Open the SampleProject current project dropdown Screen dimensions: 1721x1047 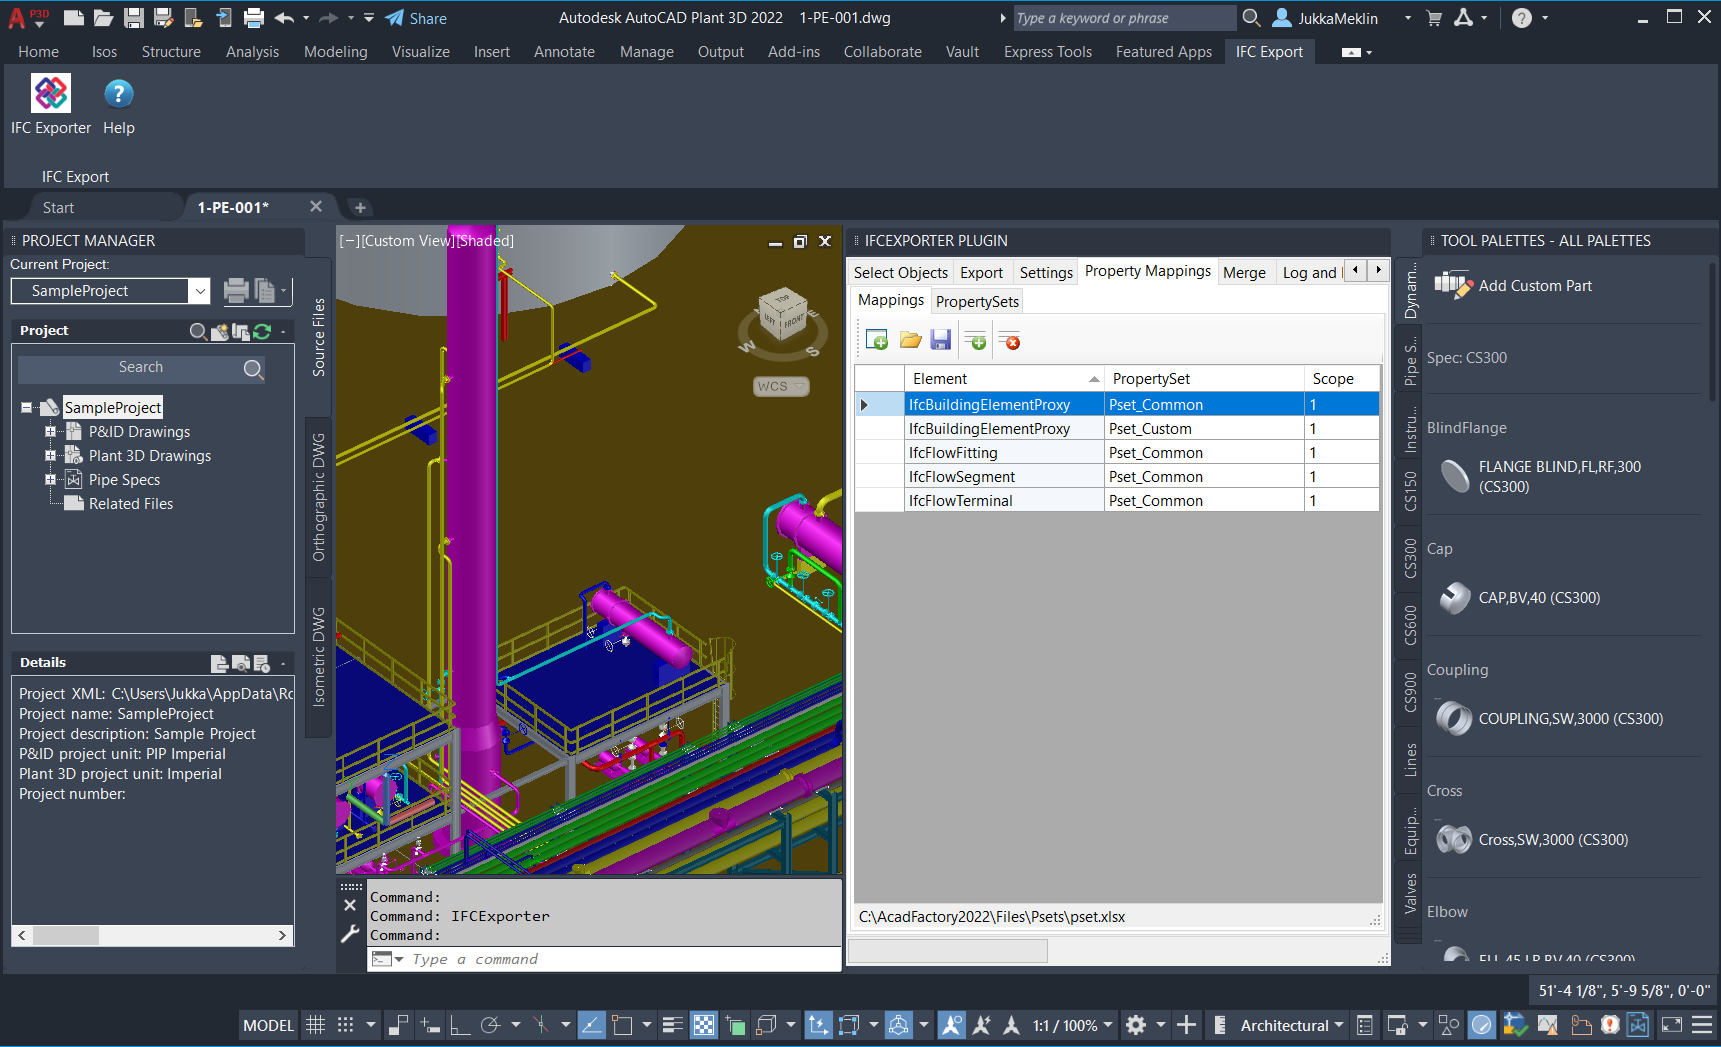click(x=200, y=291)
